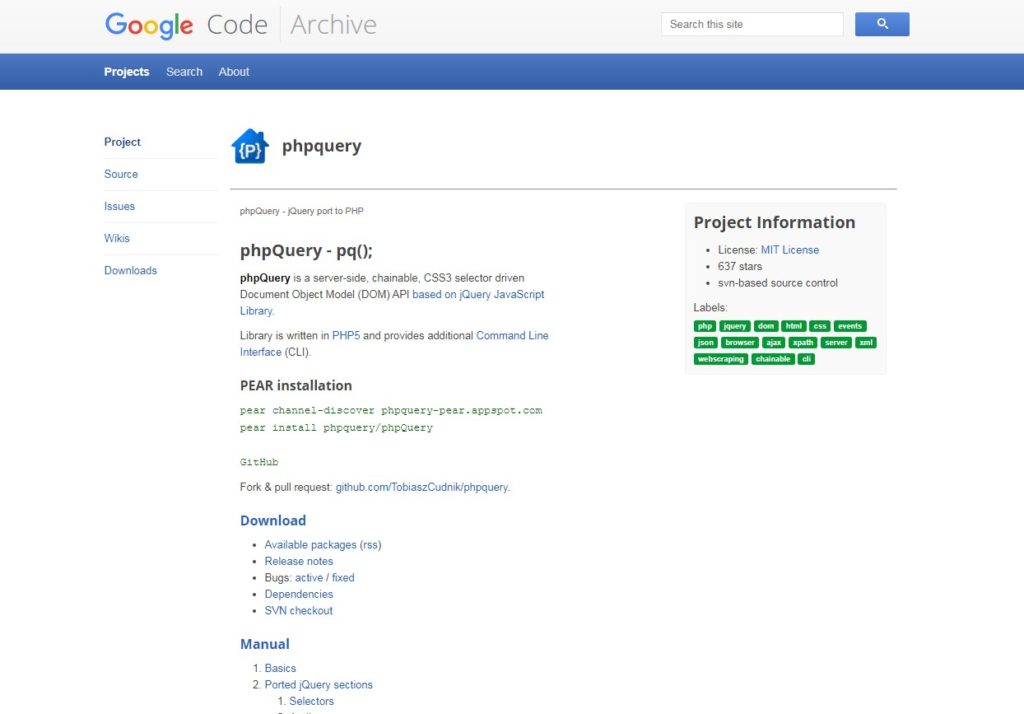Go to Issues in the sidebar
This screenshot has width=1024, height=714.
(119, 206)
